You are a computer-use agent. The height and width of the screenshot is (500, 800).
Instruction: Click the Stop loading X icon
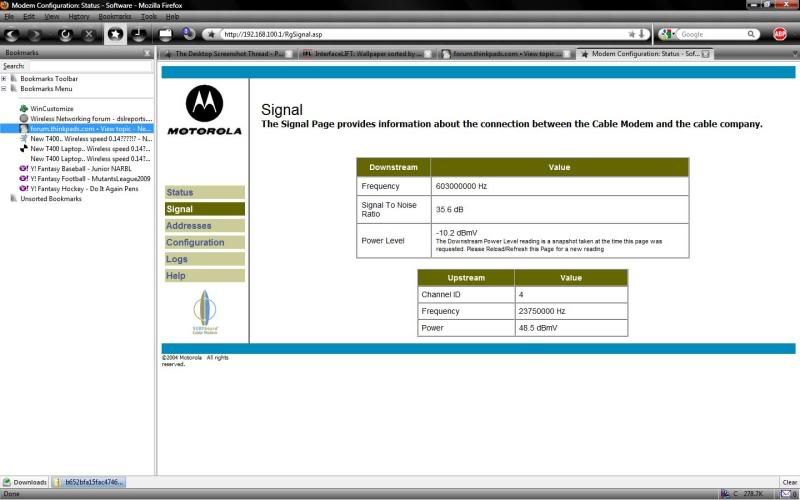pyautogui.click(x=89, y=34)
